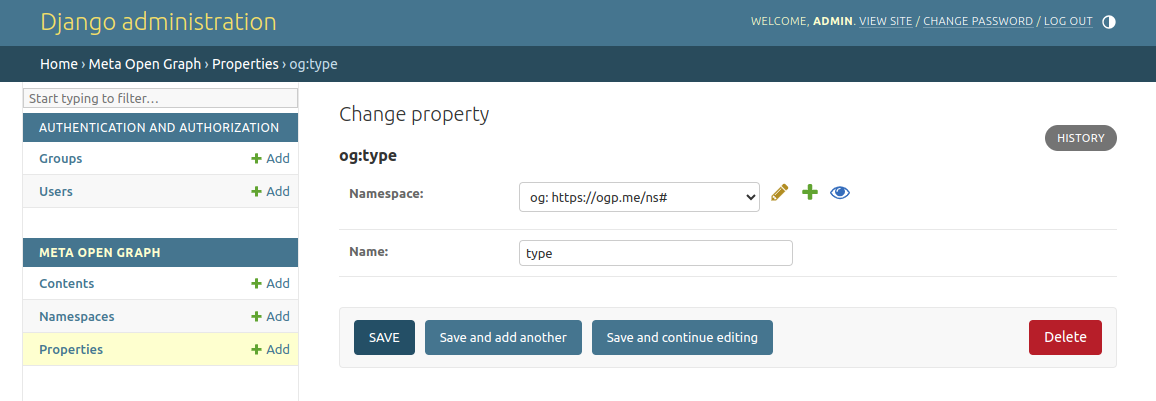1156x401 pixels.
Task: Click the Namespace: field label
Action: pyautogui.click(x=386, y=194)
